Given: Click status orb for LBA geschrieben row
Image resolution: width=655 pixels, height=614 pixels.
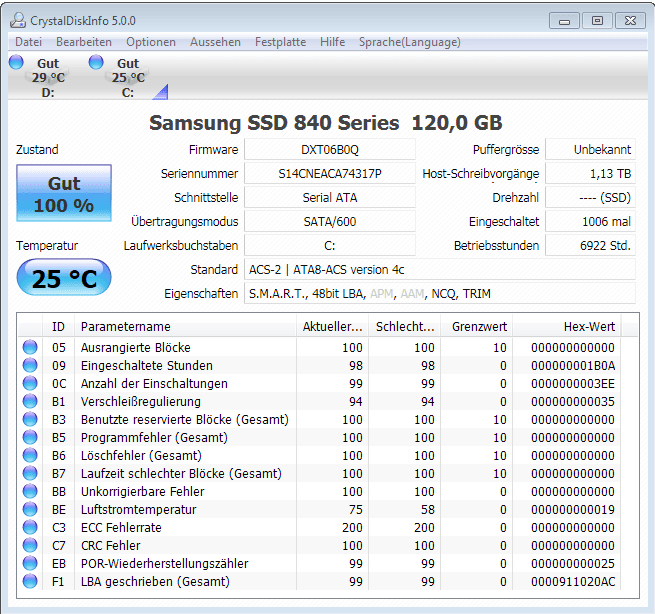Looking at the screenshot, I should [x=30, y=581].
